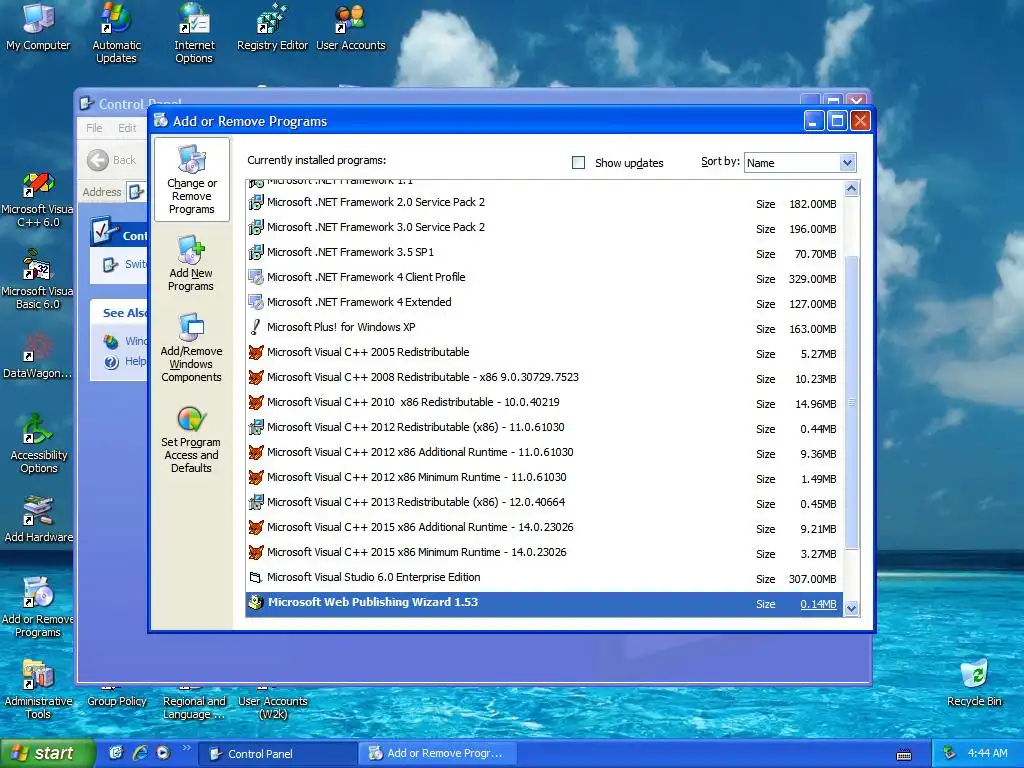The height and width of the screenshot is (768, 1024).
Task: Open Accessibility Options desktop icon
Action: point(39,444)
